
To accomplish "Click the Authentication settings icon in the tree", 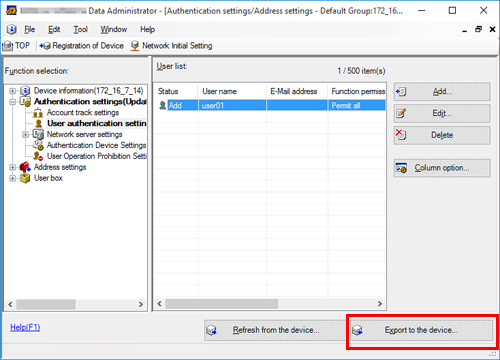I will 25,102.
